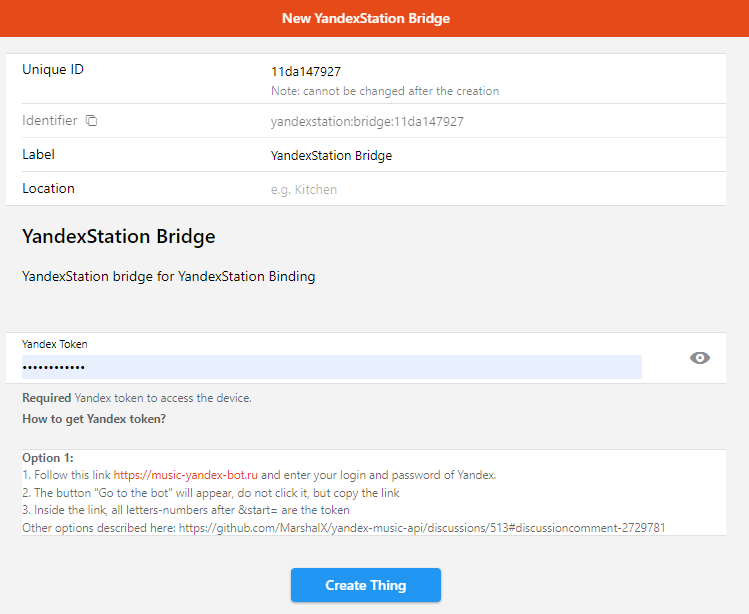Click the "Option 1:" heading
The image size is (749, 614).
48,458
